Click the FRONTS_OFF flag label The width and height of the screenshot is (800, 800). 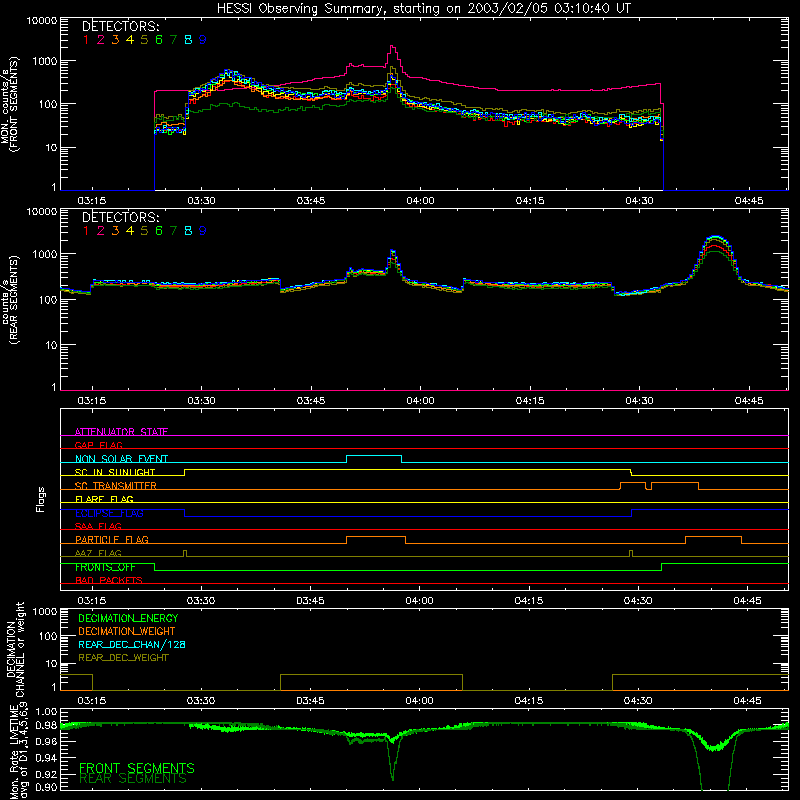[x=105, y=567]
